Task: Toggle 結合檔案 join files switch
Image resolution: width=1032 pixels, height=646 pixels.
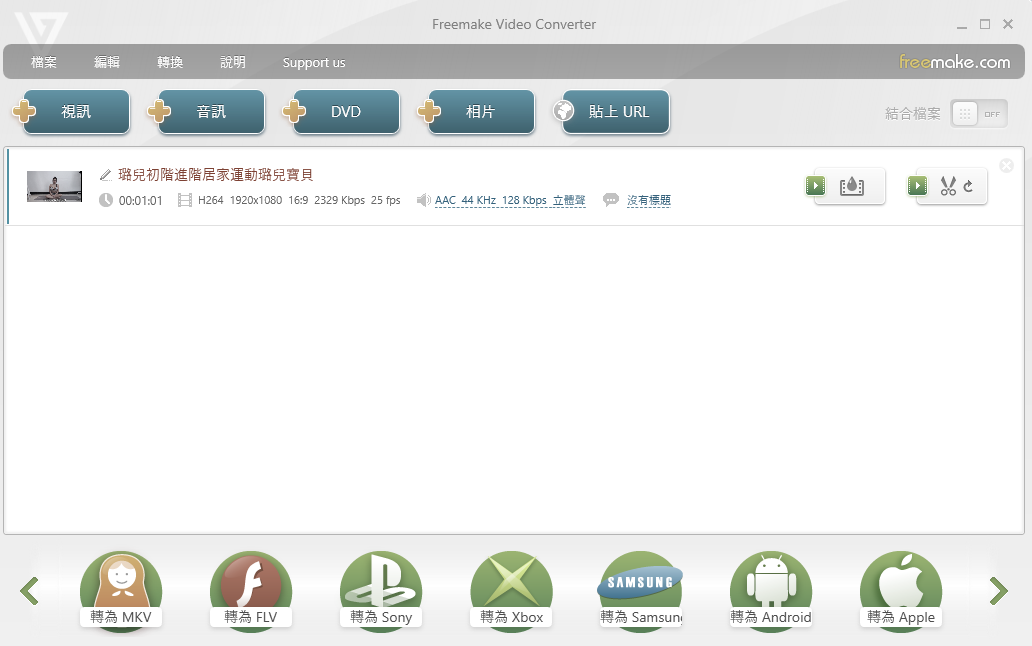Action: [x=979, y=114]
